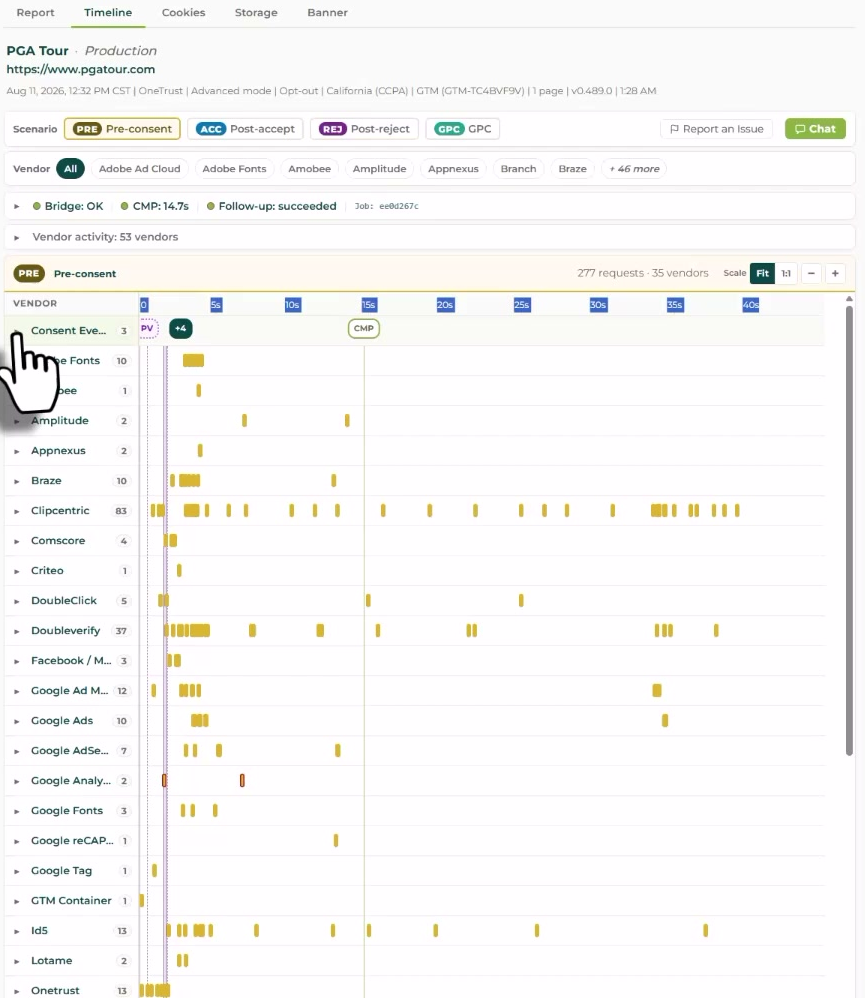
Task: Select the Google AdSe... vendor label
Action: coord(69,750)
